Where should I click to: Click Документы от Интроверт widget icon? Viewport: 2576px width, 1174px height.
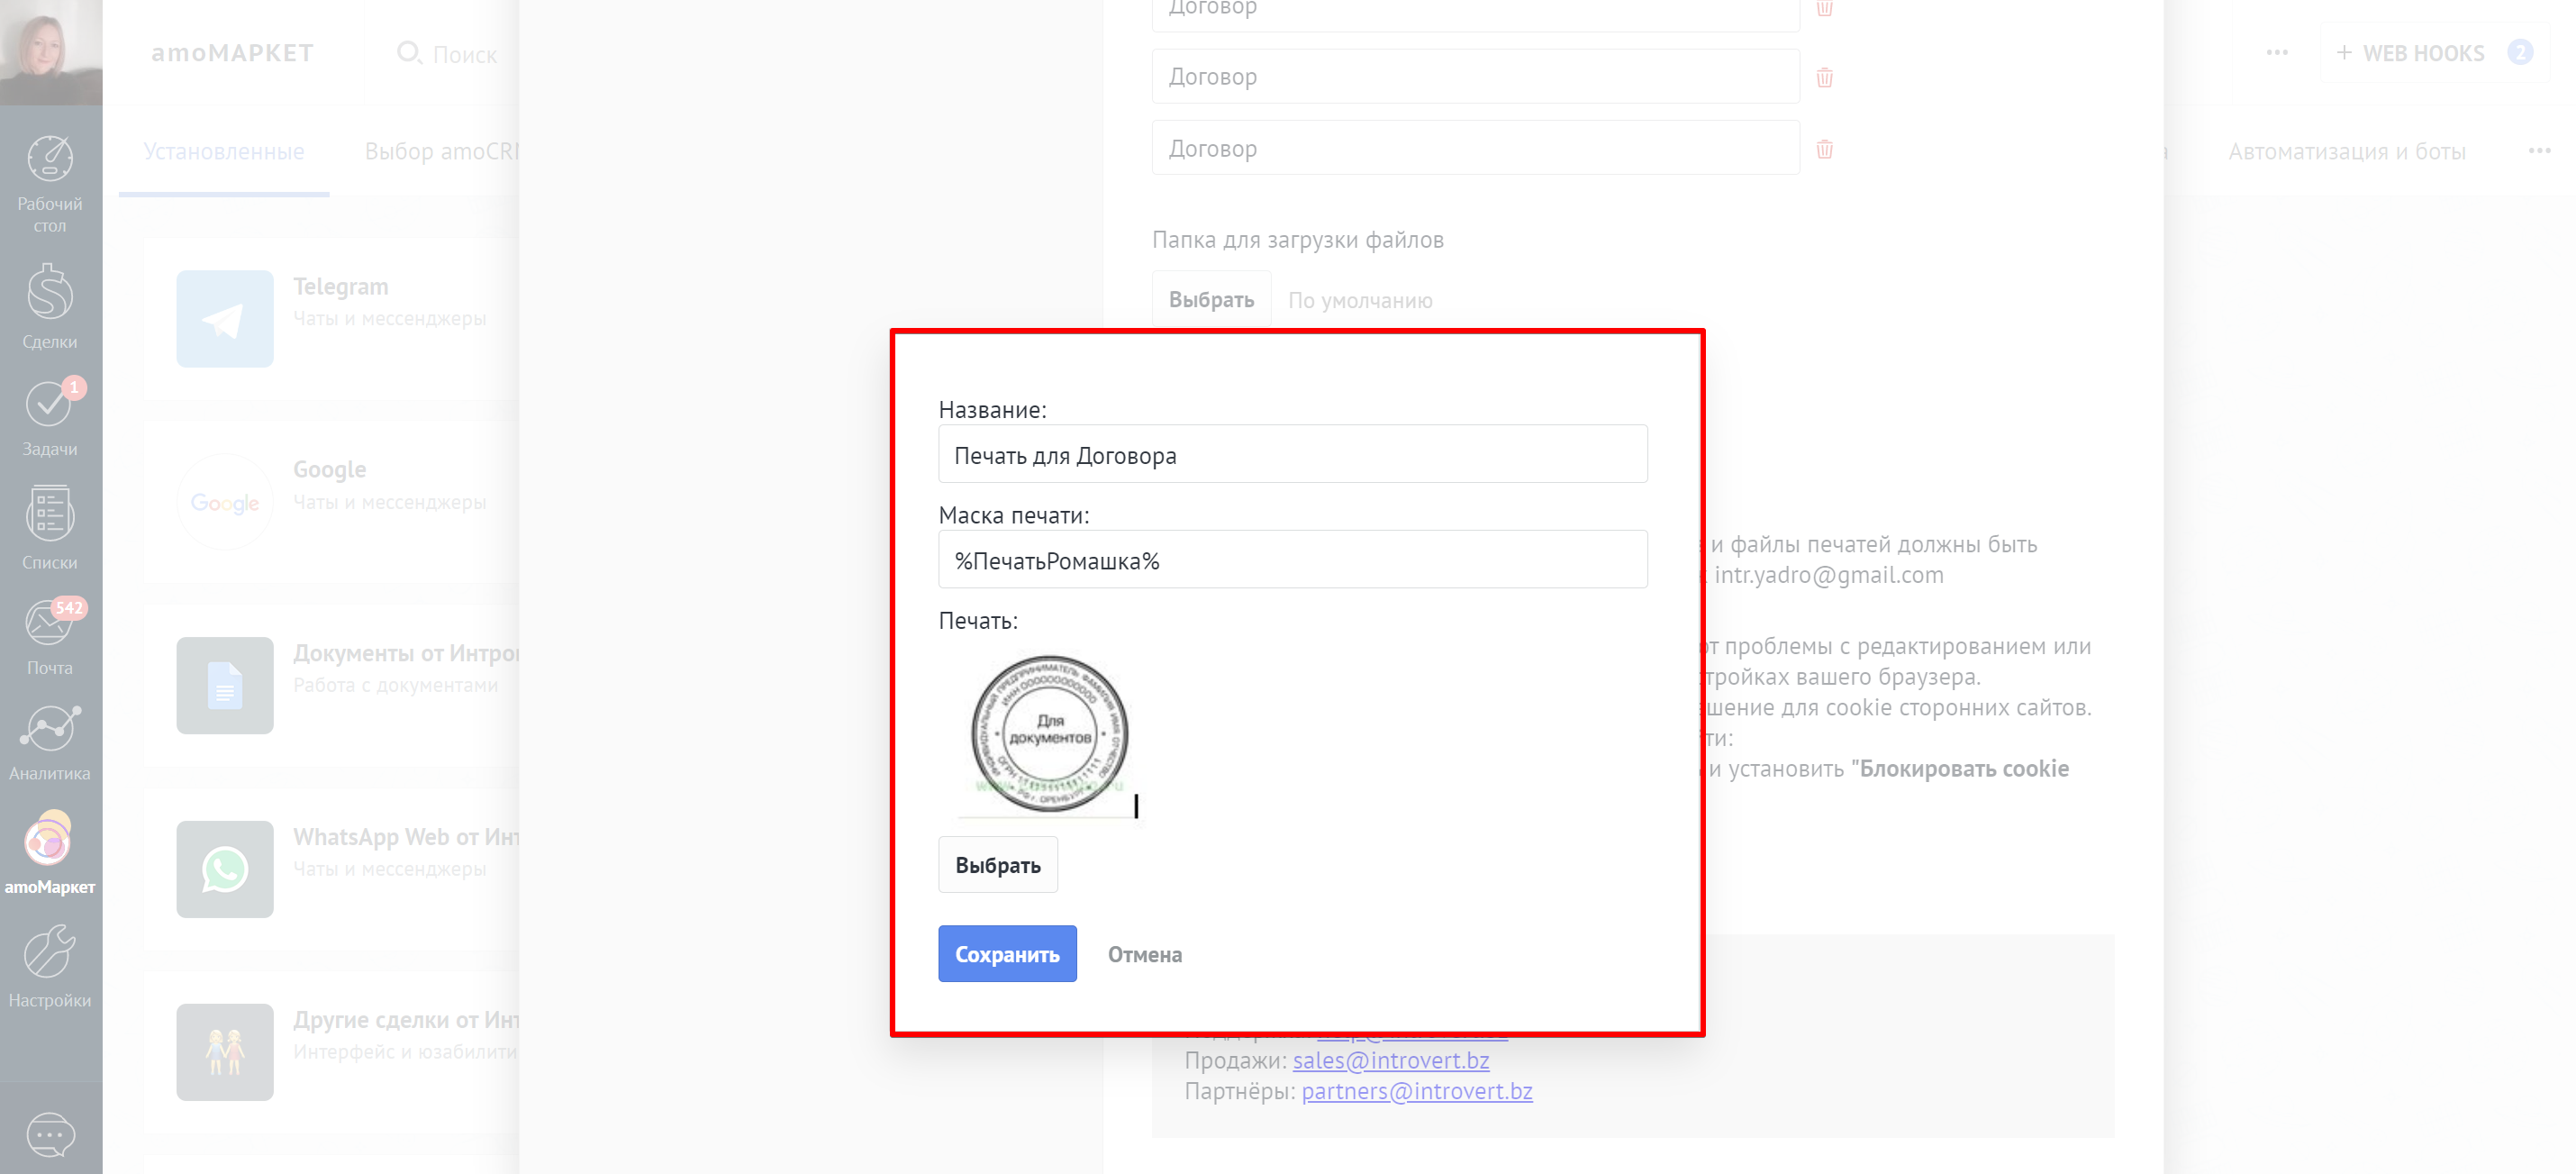click(x=225, y=685)
